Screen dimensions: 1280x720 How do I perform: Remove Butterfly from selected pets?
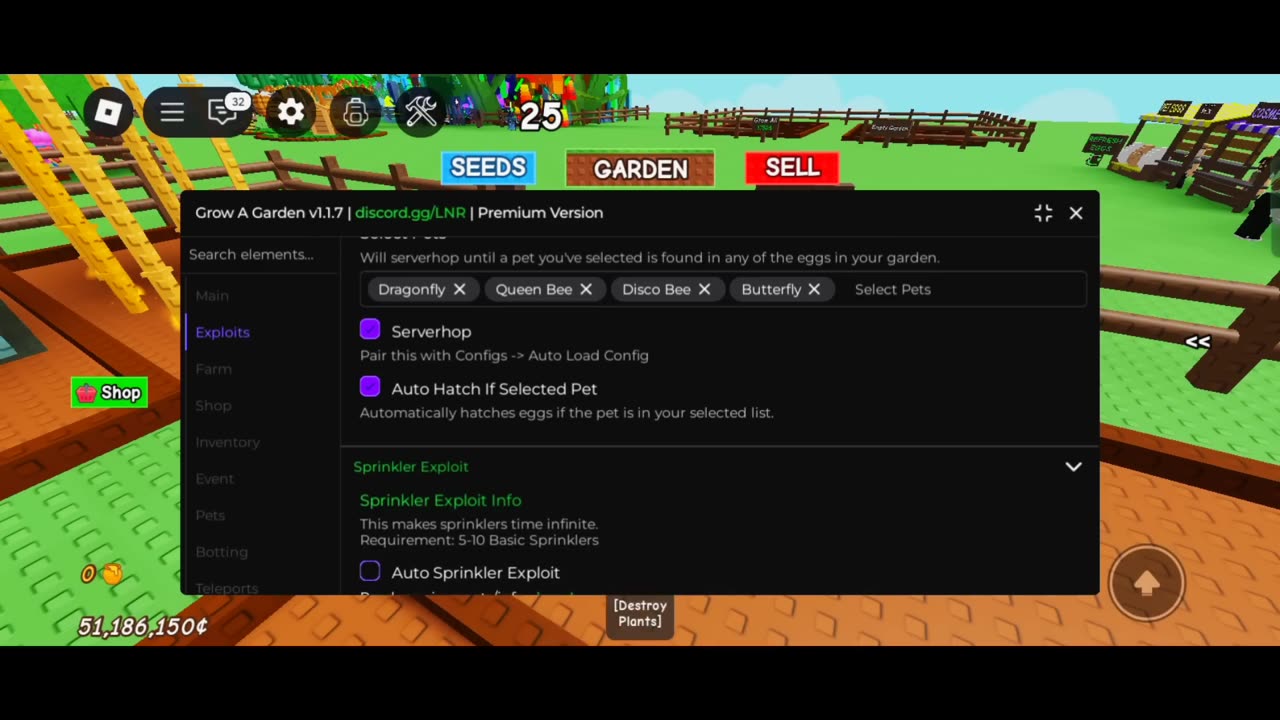(x=814, y=289)
